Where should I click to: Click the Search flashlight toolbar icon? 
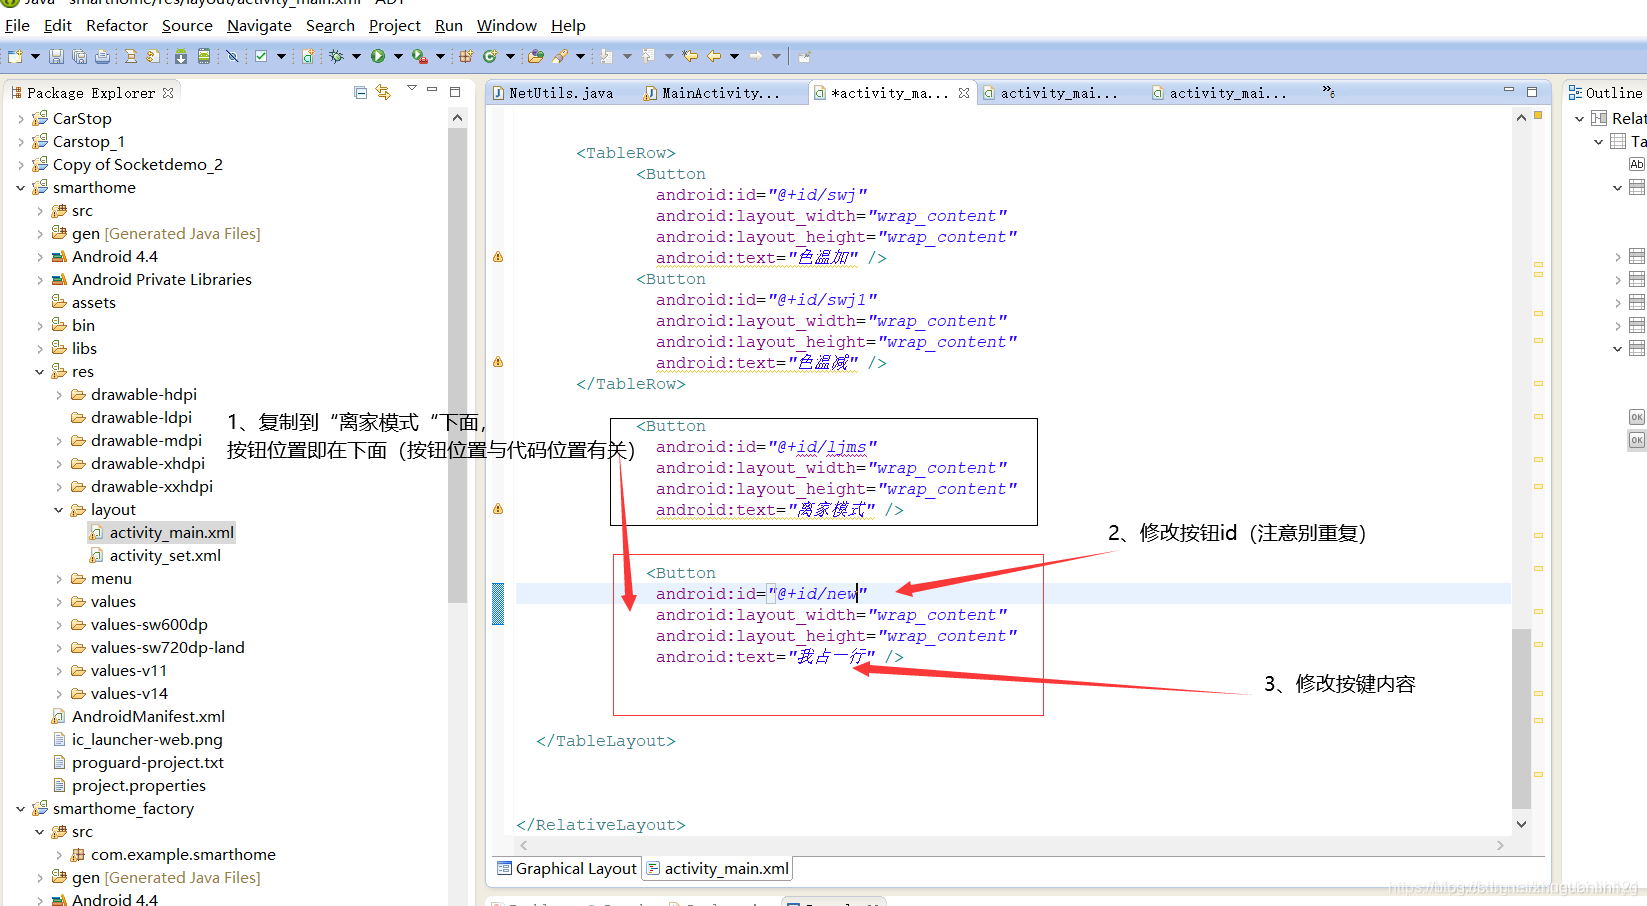click(x=559, y=56)
